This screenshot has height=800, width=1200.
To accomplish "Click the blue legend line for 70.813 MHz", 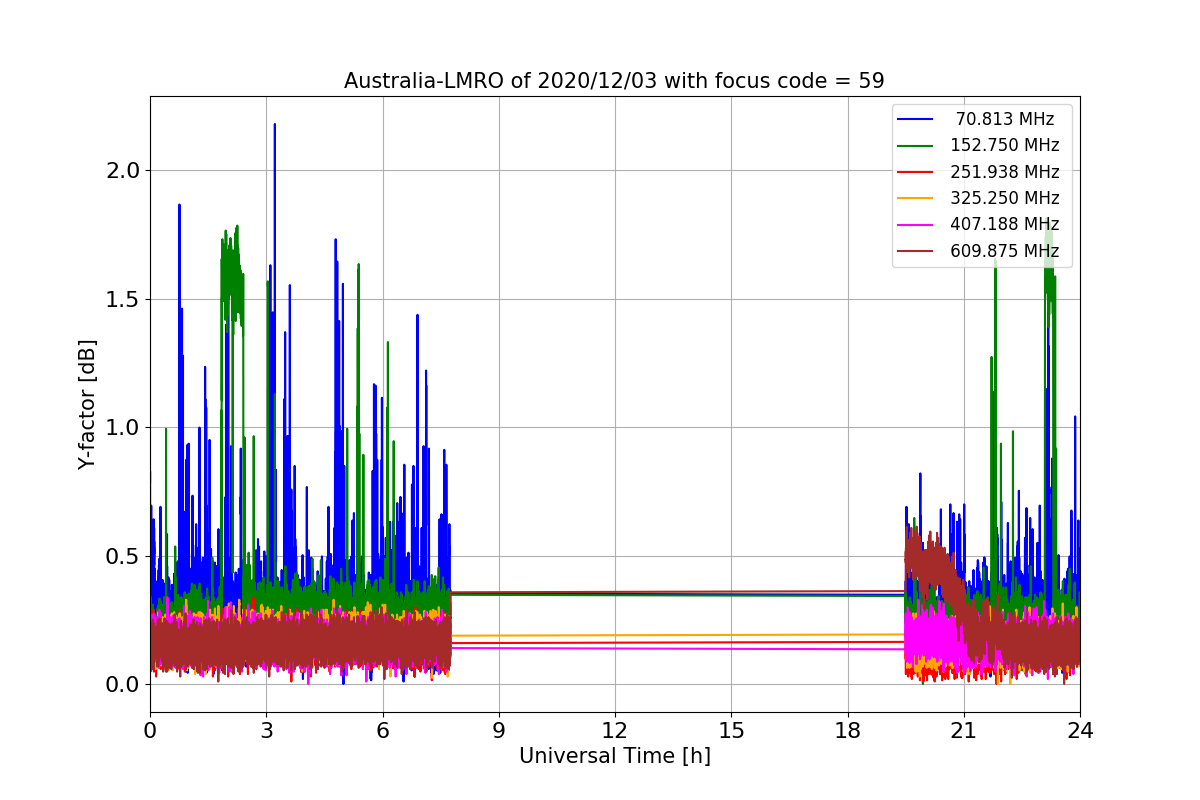I will click(916, 119).
